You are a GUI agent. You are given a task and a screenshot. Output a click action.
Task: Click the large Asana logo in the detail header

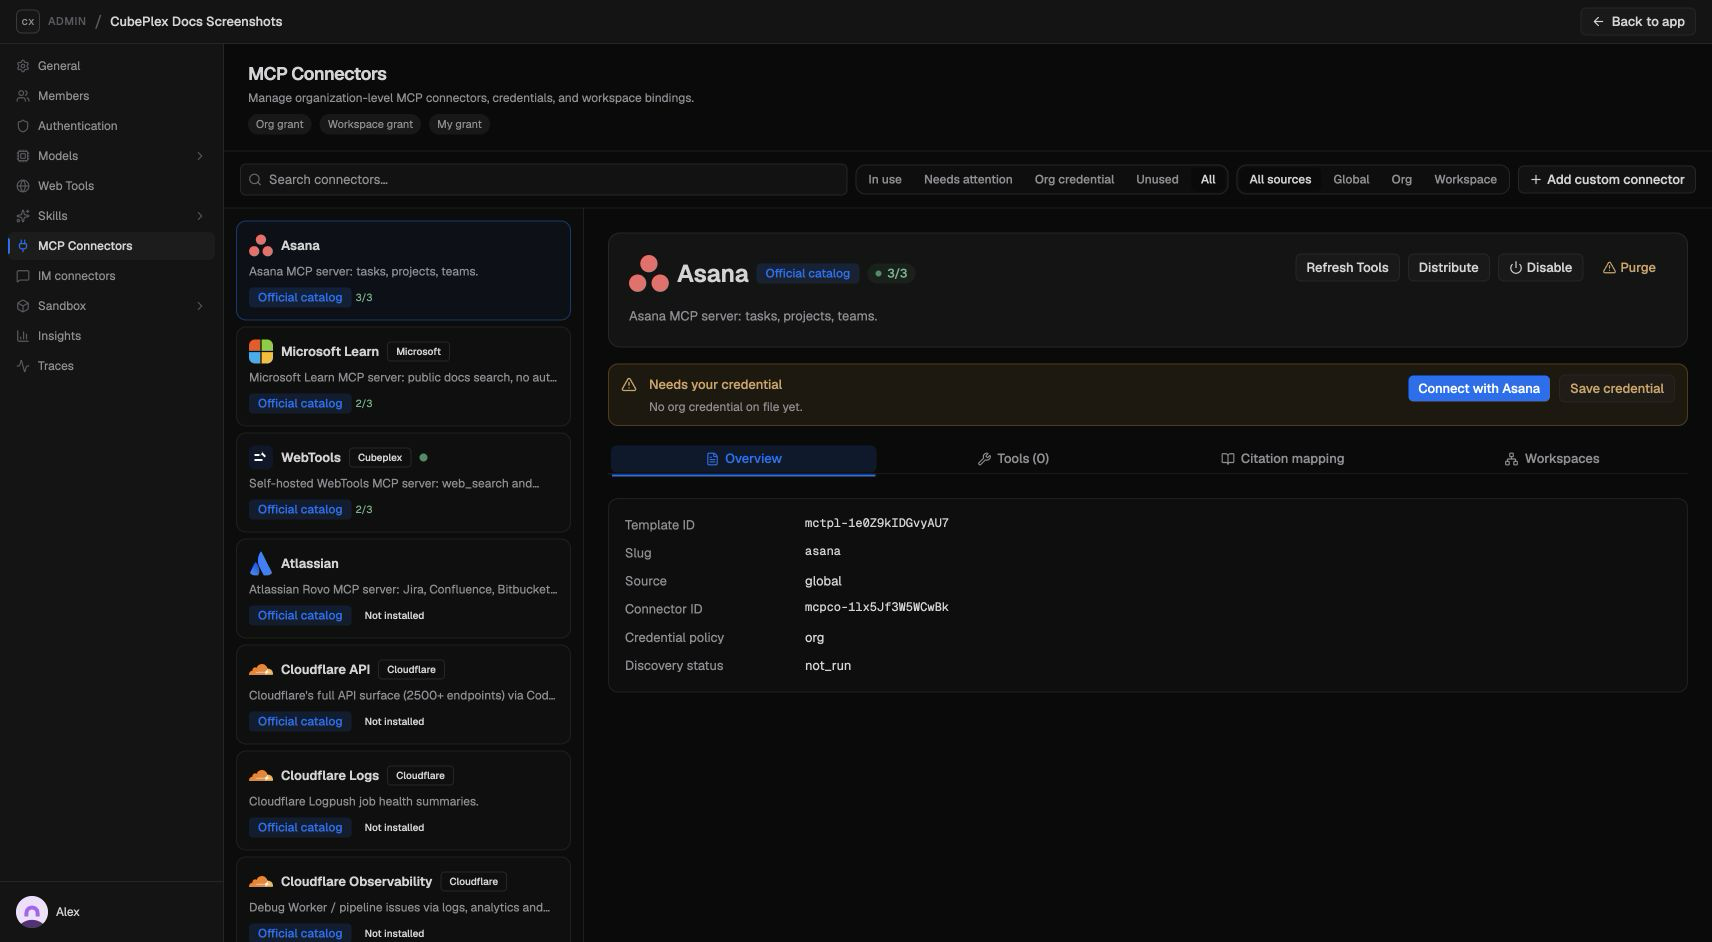(648, 273)
